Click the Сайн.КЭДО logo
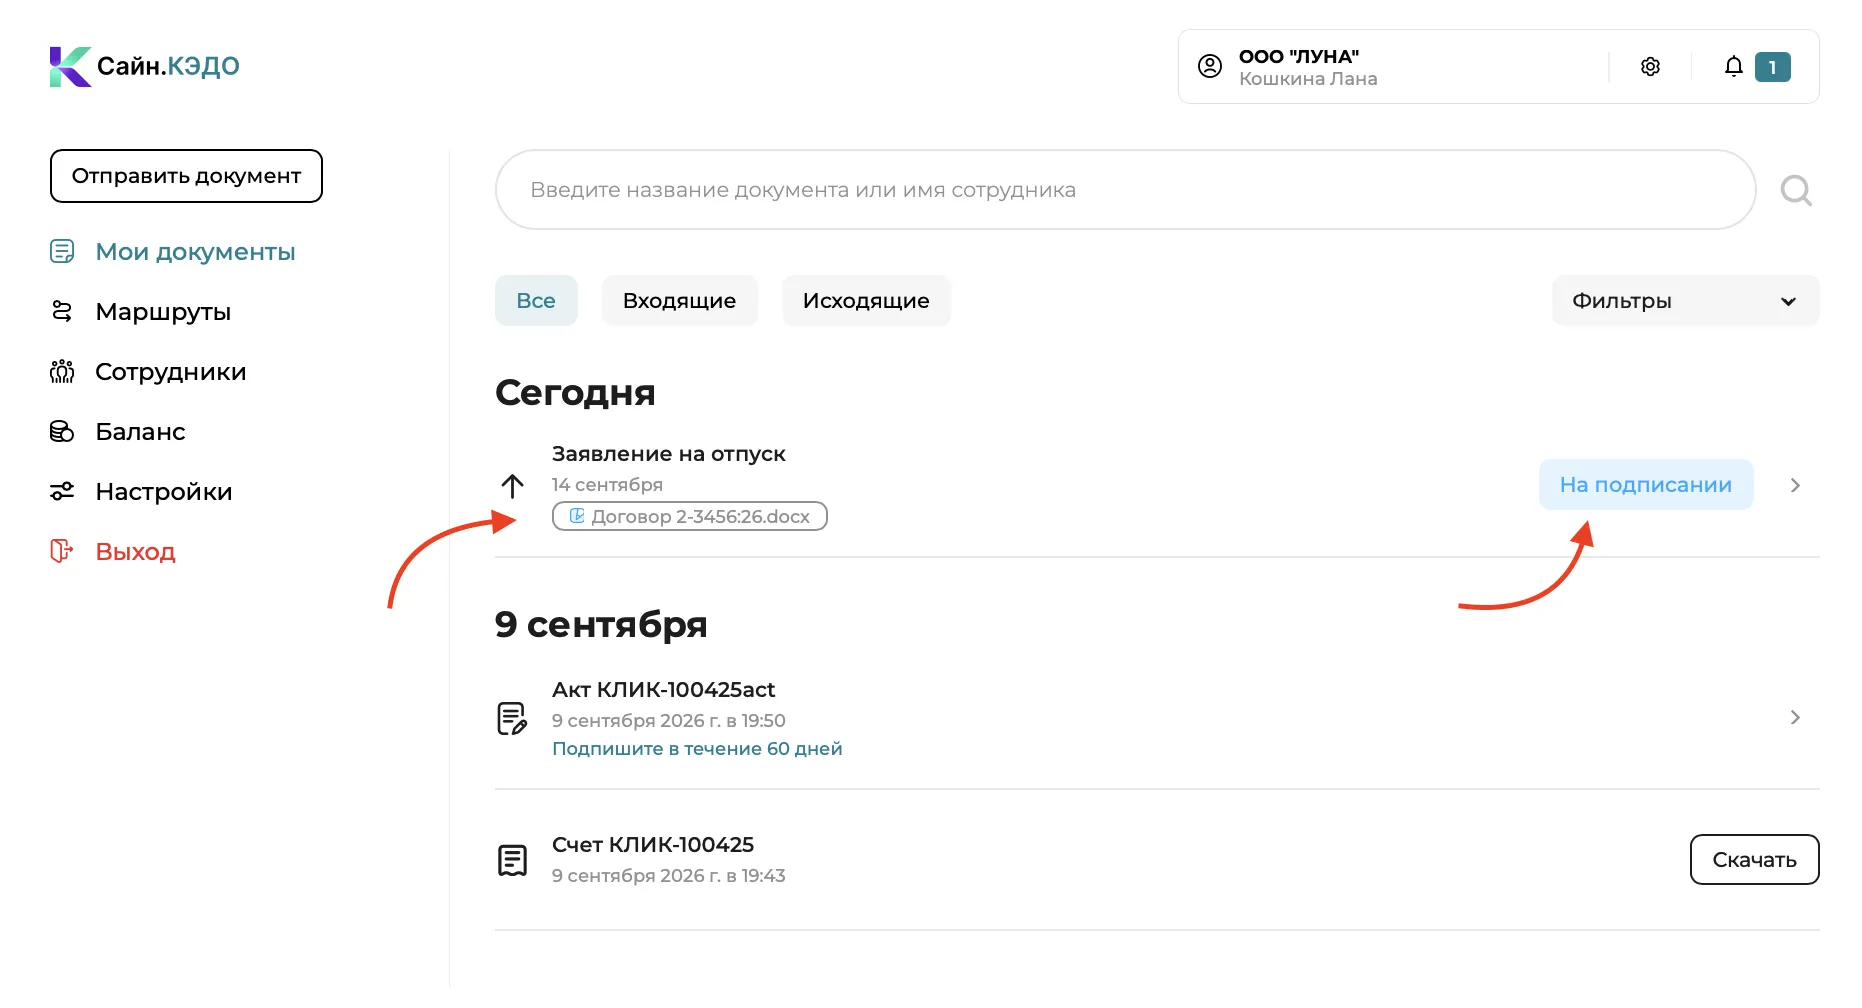 click(145, 66)
